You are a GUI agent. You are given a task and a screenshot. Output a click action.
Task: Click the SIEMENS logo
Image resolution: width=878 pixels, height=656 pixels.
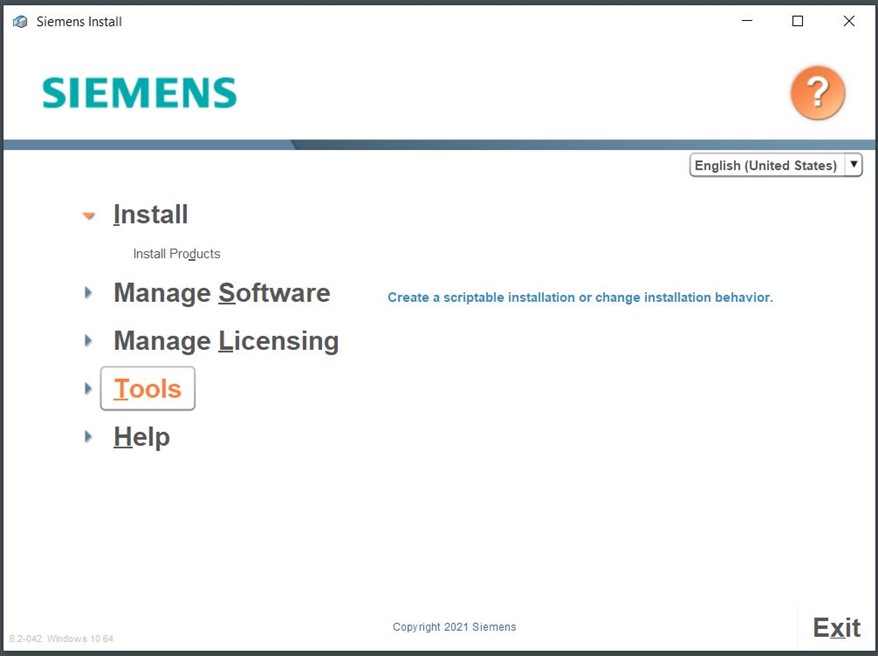pyautogui.click(x=139, y=93)
